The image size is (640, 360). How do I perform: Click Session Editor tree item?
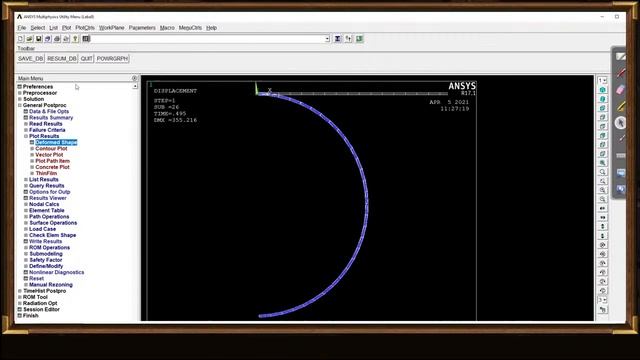(x=41, y=309)
